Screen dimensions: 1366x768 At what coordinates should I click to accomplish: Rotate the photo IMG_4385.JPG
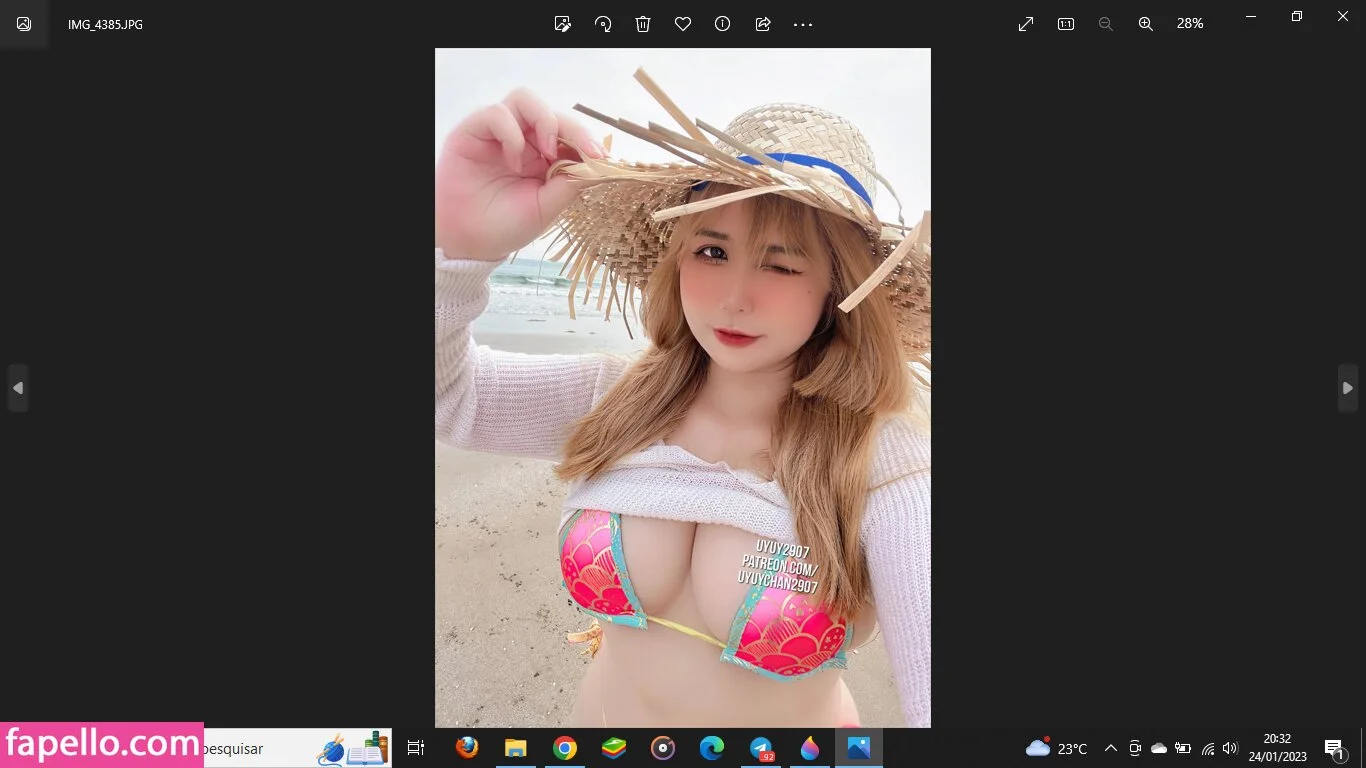tap(603, 24)
